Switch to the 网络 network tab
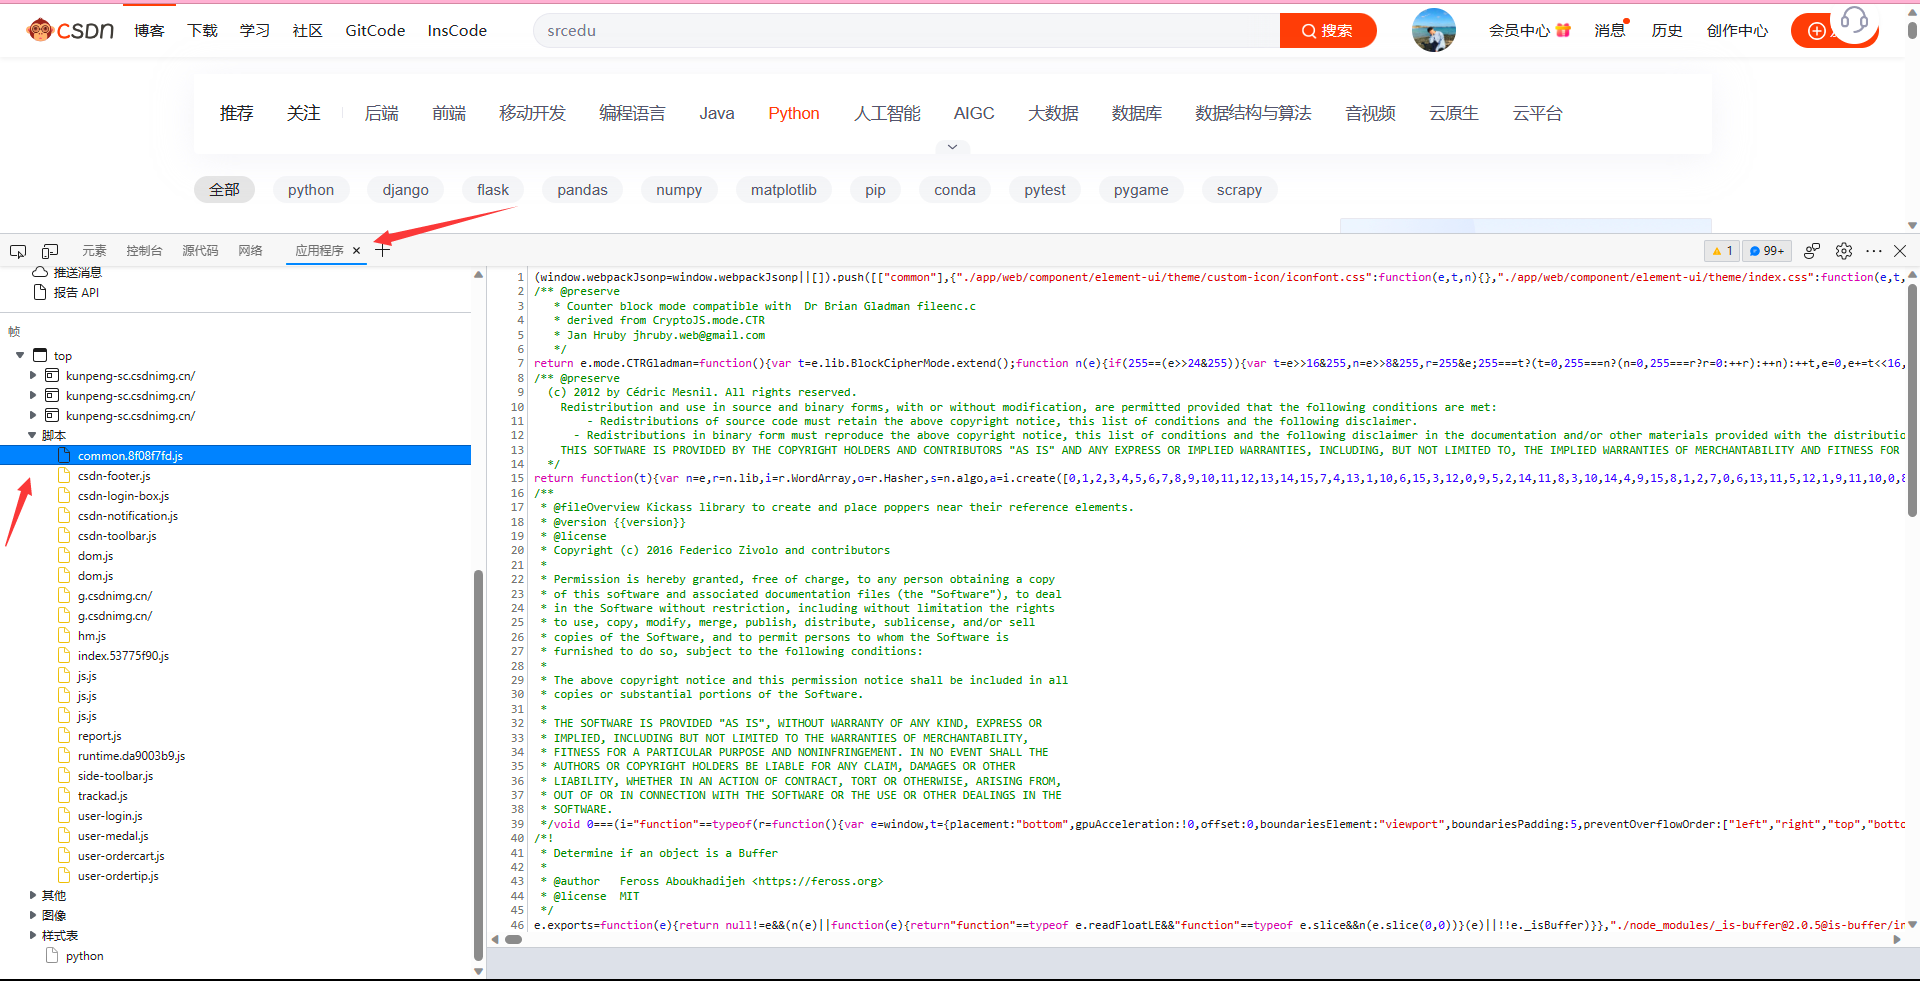The image size is (1920, 981). coord(250,251)
